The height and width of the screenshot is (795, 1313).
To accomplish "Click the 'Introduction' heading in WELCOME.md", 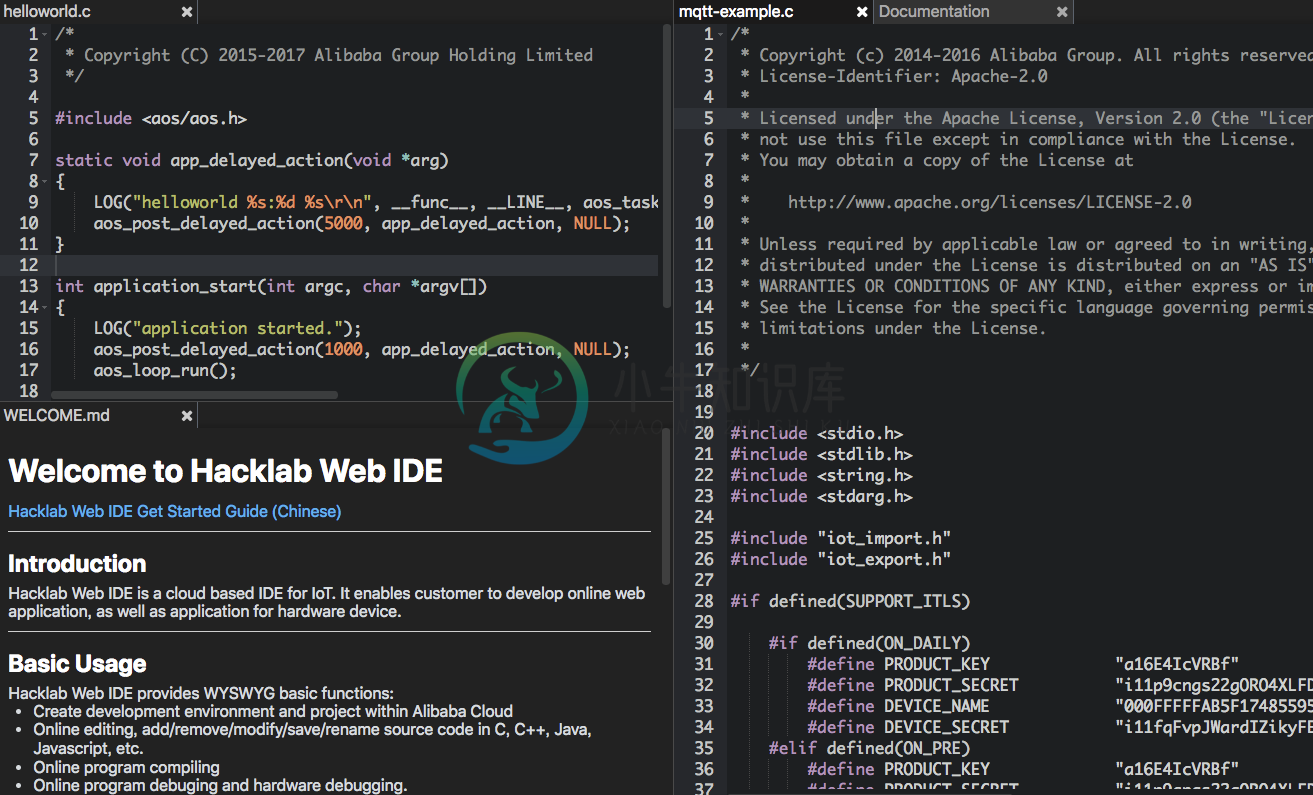I will pos(77,563).
